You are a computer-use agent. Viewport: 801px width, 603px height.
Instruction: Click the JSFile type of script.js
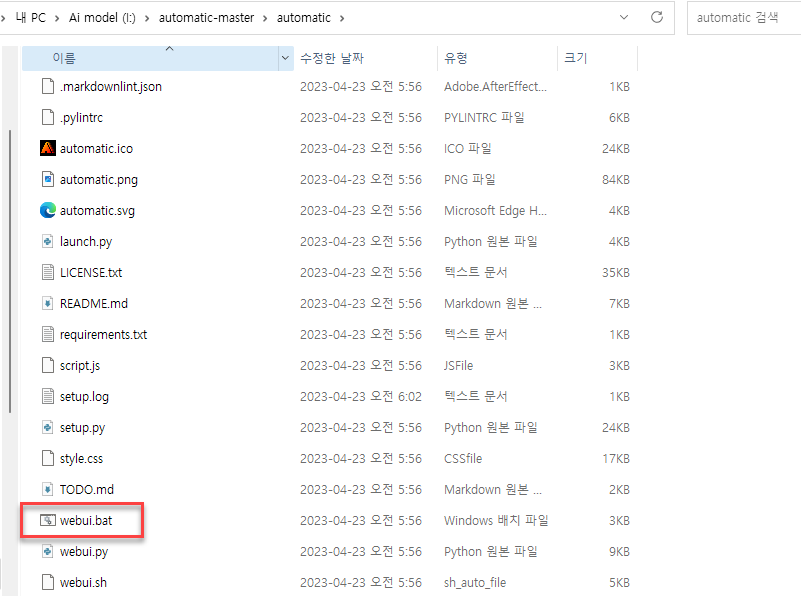tap(458, 366)
